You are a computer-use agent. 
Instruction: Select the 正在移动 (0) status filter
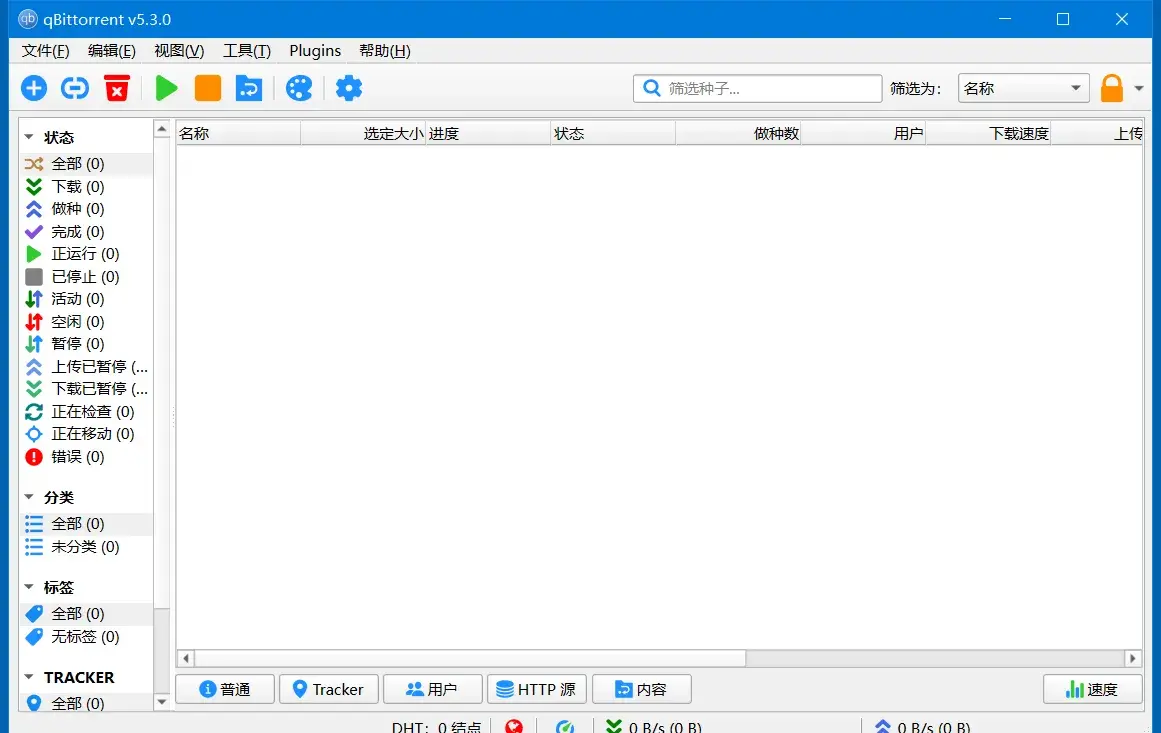click(x=87, y=434)
